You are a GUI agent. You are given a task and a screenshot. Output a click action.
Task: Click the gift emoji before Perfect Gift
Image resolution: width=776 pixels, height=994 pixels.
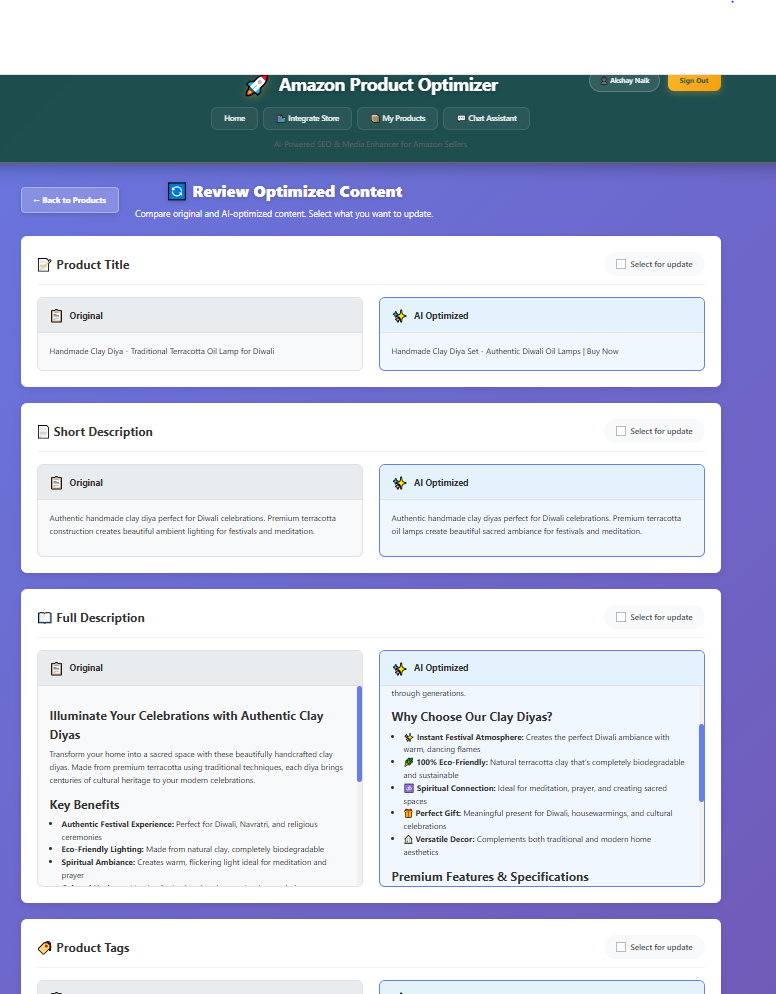(408, 813)
